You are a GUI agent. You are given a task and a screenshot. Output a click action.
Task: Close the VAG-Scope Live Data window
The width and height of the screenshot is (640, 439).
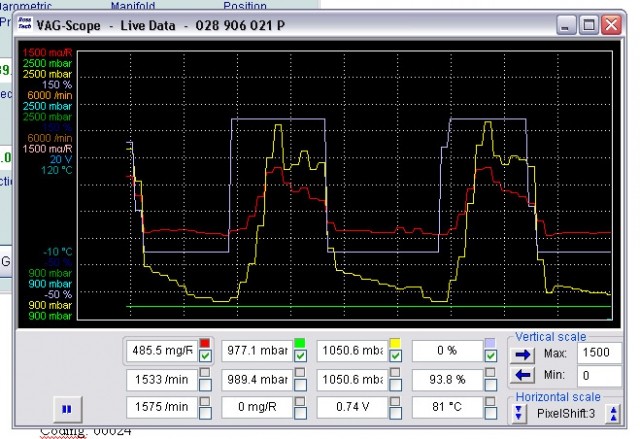611,25
